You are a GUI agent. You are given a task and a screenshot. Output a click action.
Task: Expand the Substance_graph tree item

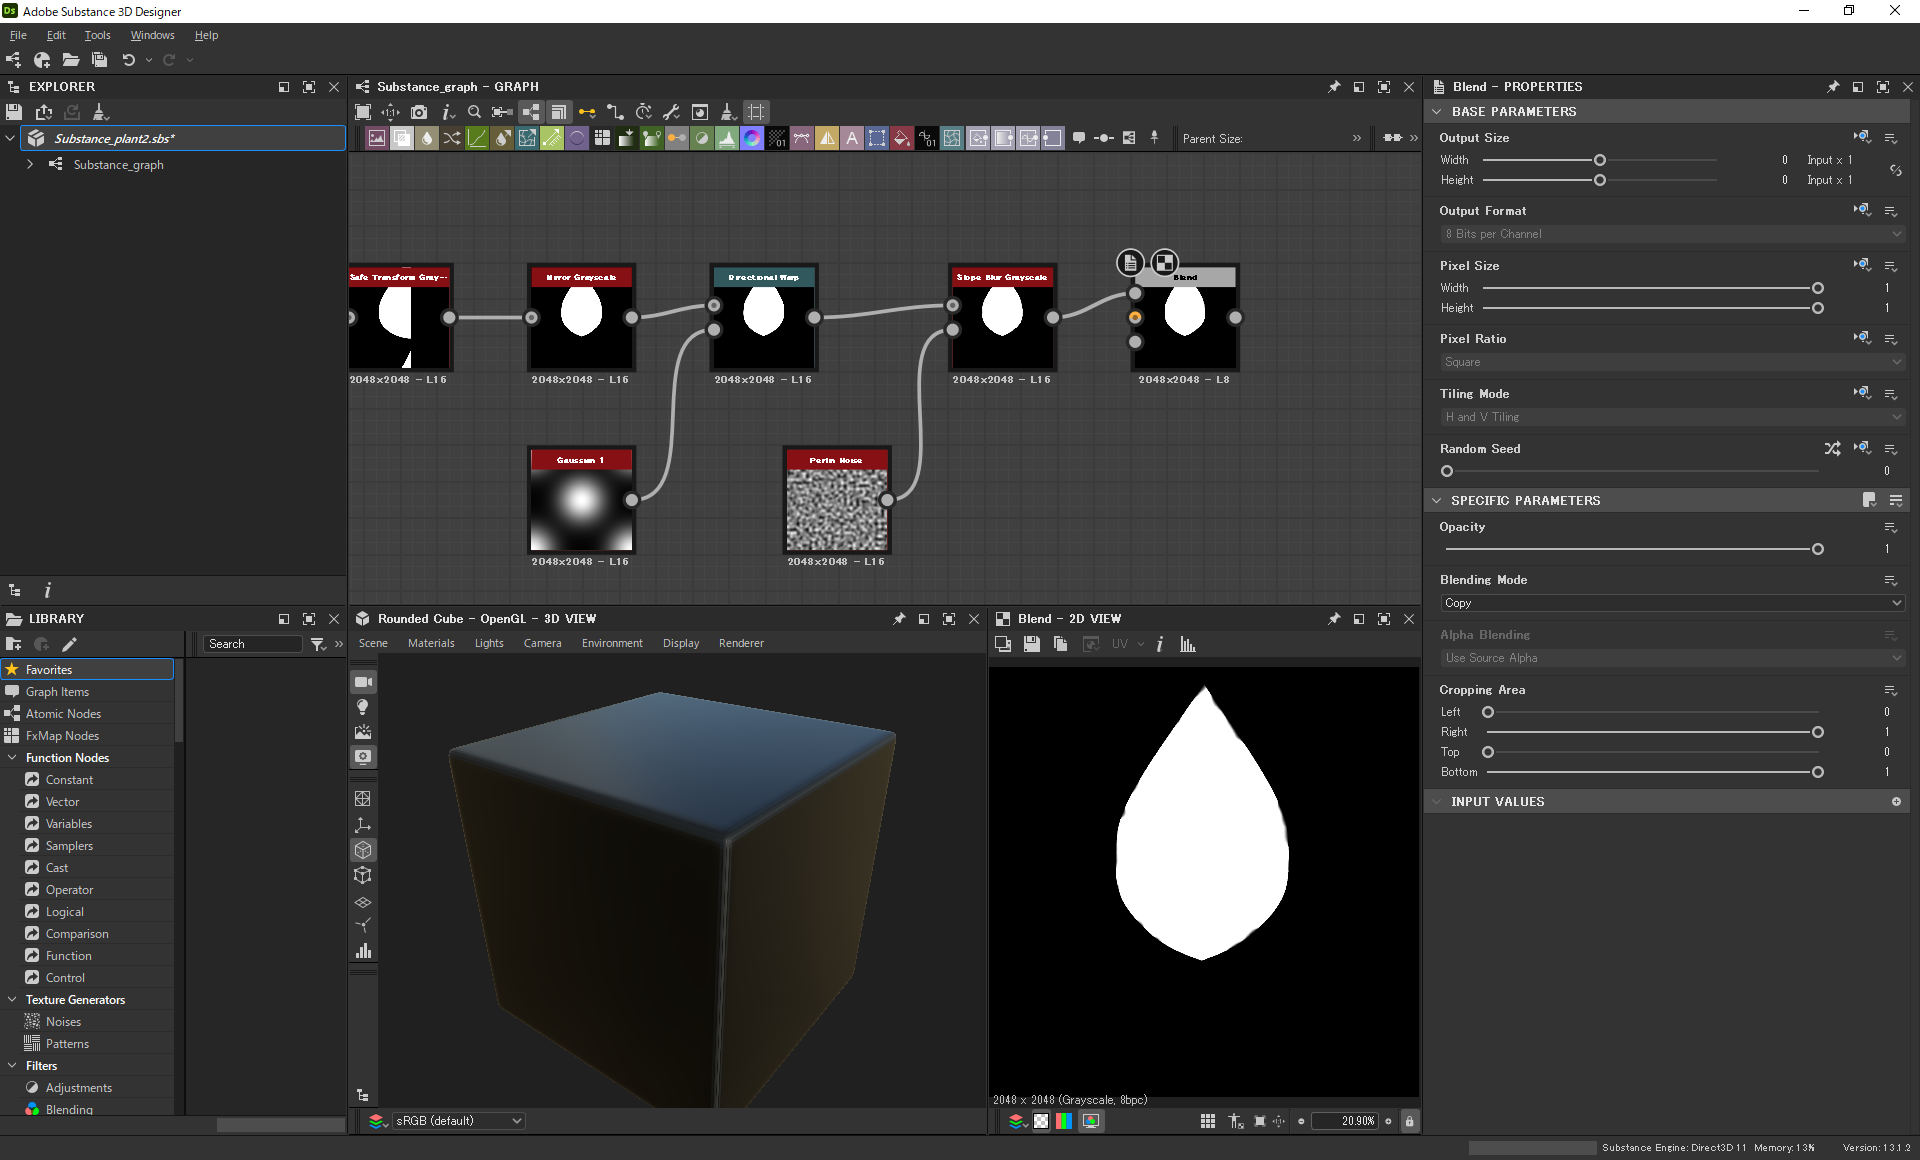[x=29, y=165]
